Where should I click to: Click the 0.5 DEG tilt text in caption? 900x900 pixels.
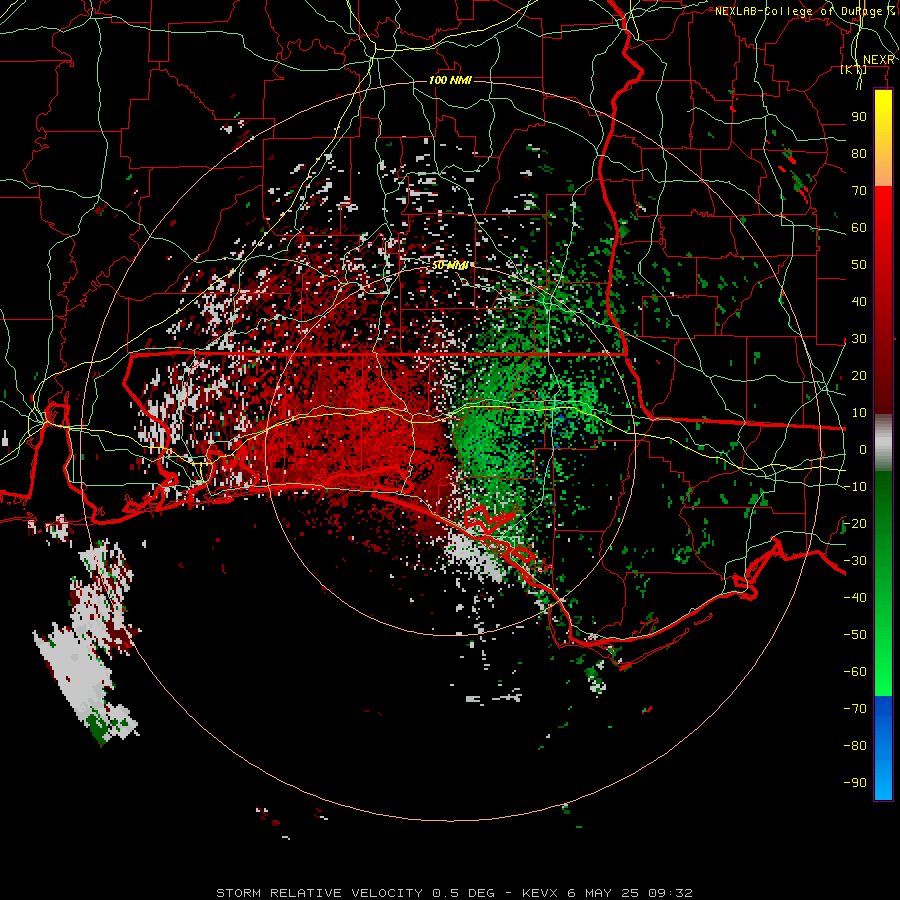pos(462,893)
